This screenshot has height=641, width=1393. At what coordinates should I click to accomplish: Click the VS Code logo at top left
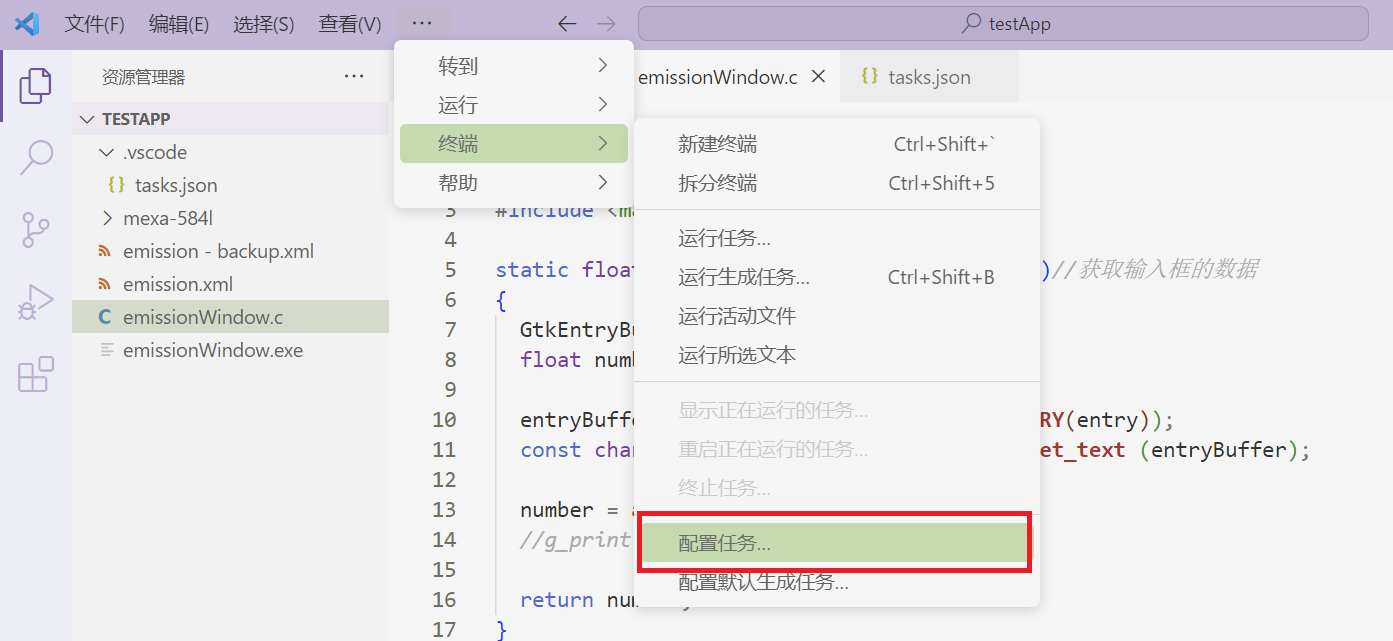26,23
